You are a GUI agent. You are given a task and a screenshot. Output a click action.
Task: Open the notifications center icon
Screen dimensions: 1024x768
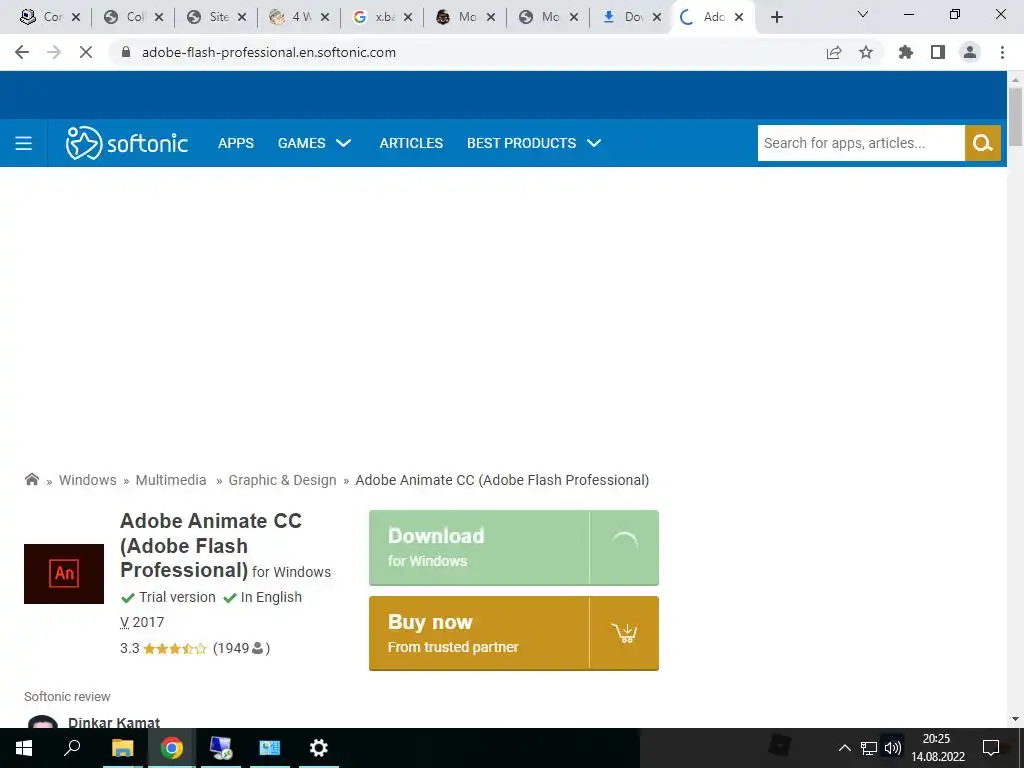[991, 748]
